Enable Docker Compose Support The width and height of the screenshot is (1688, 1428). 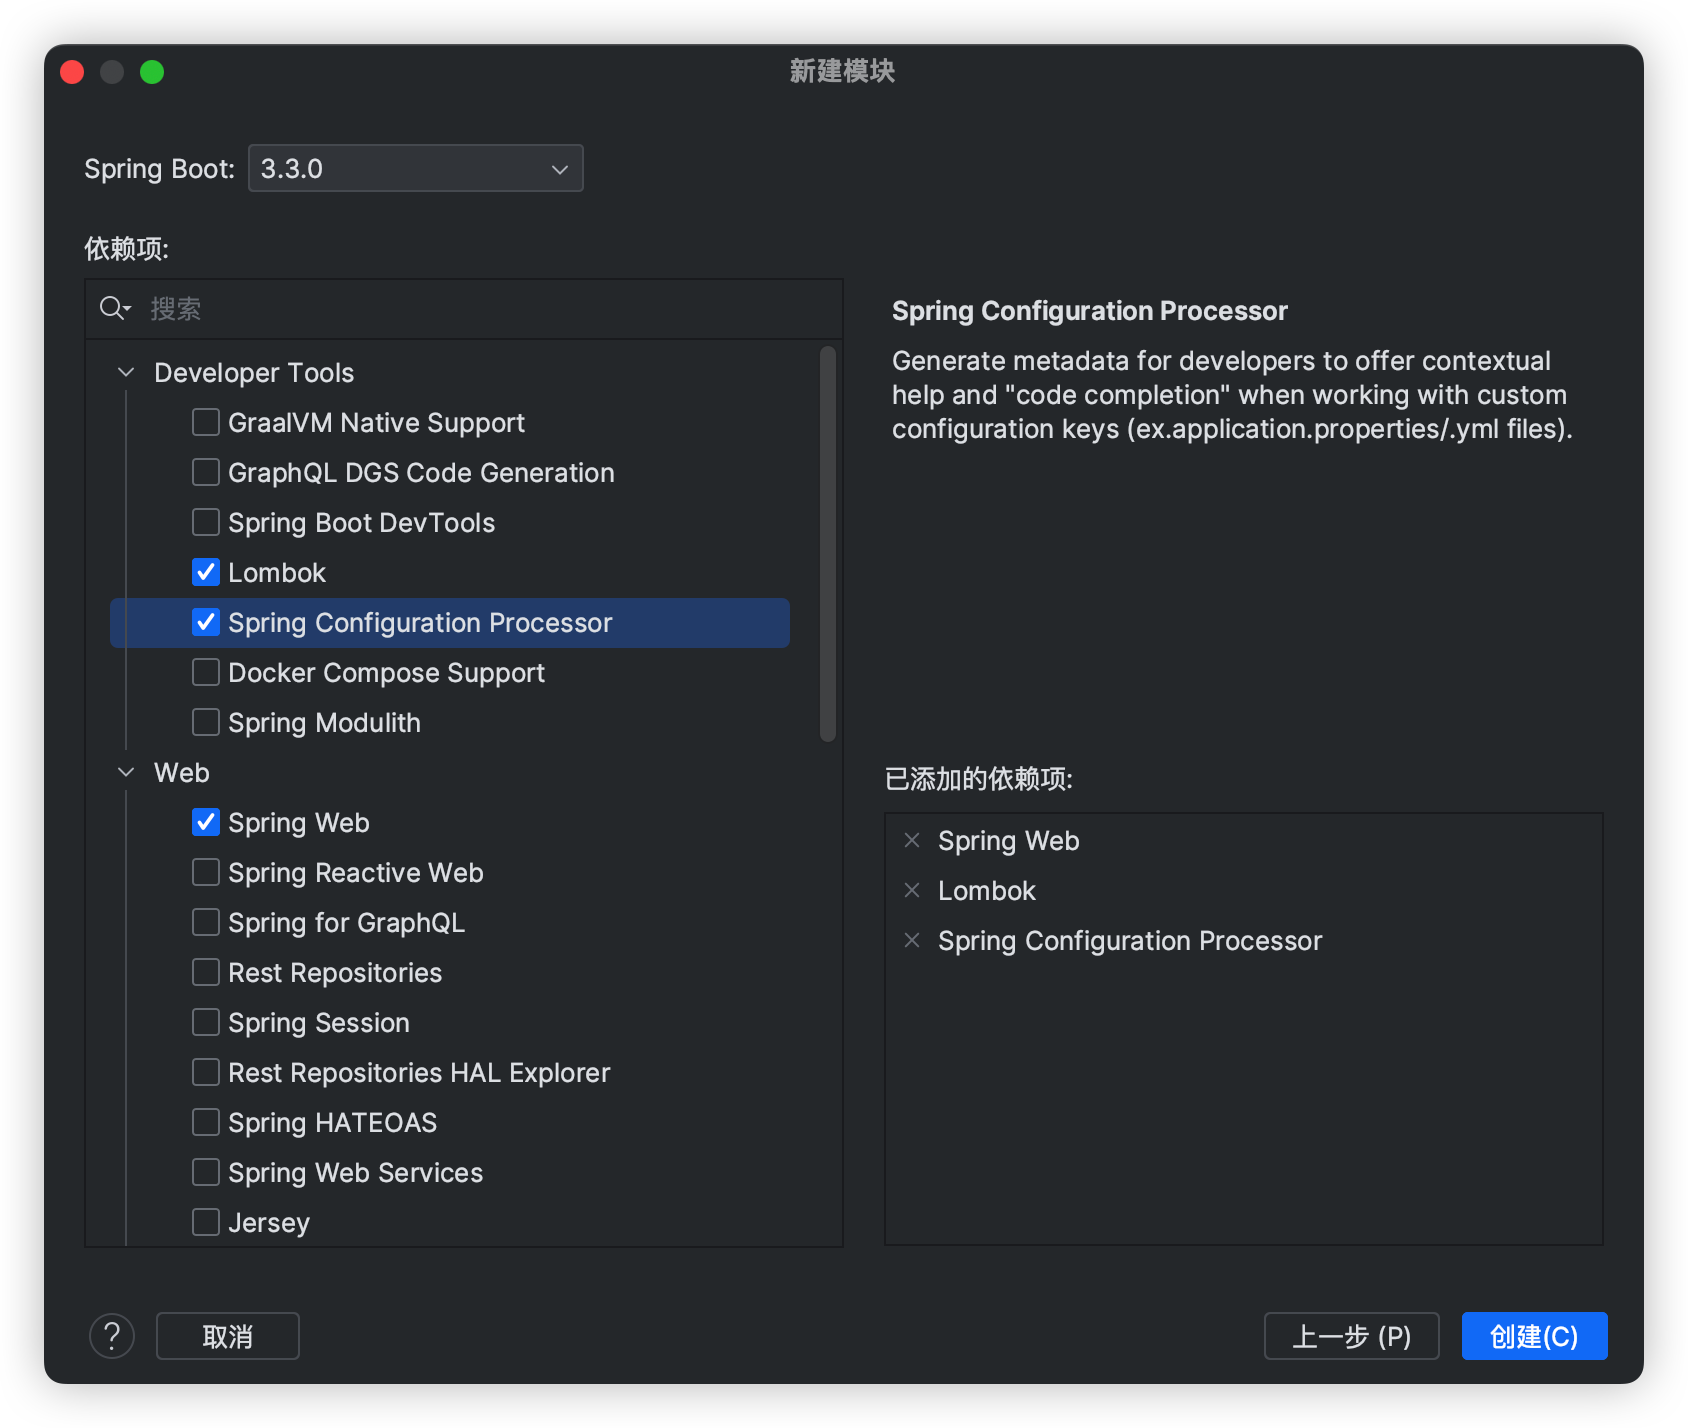[206, 672]
